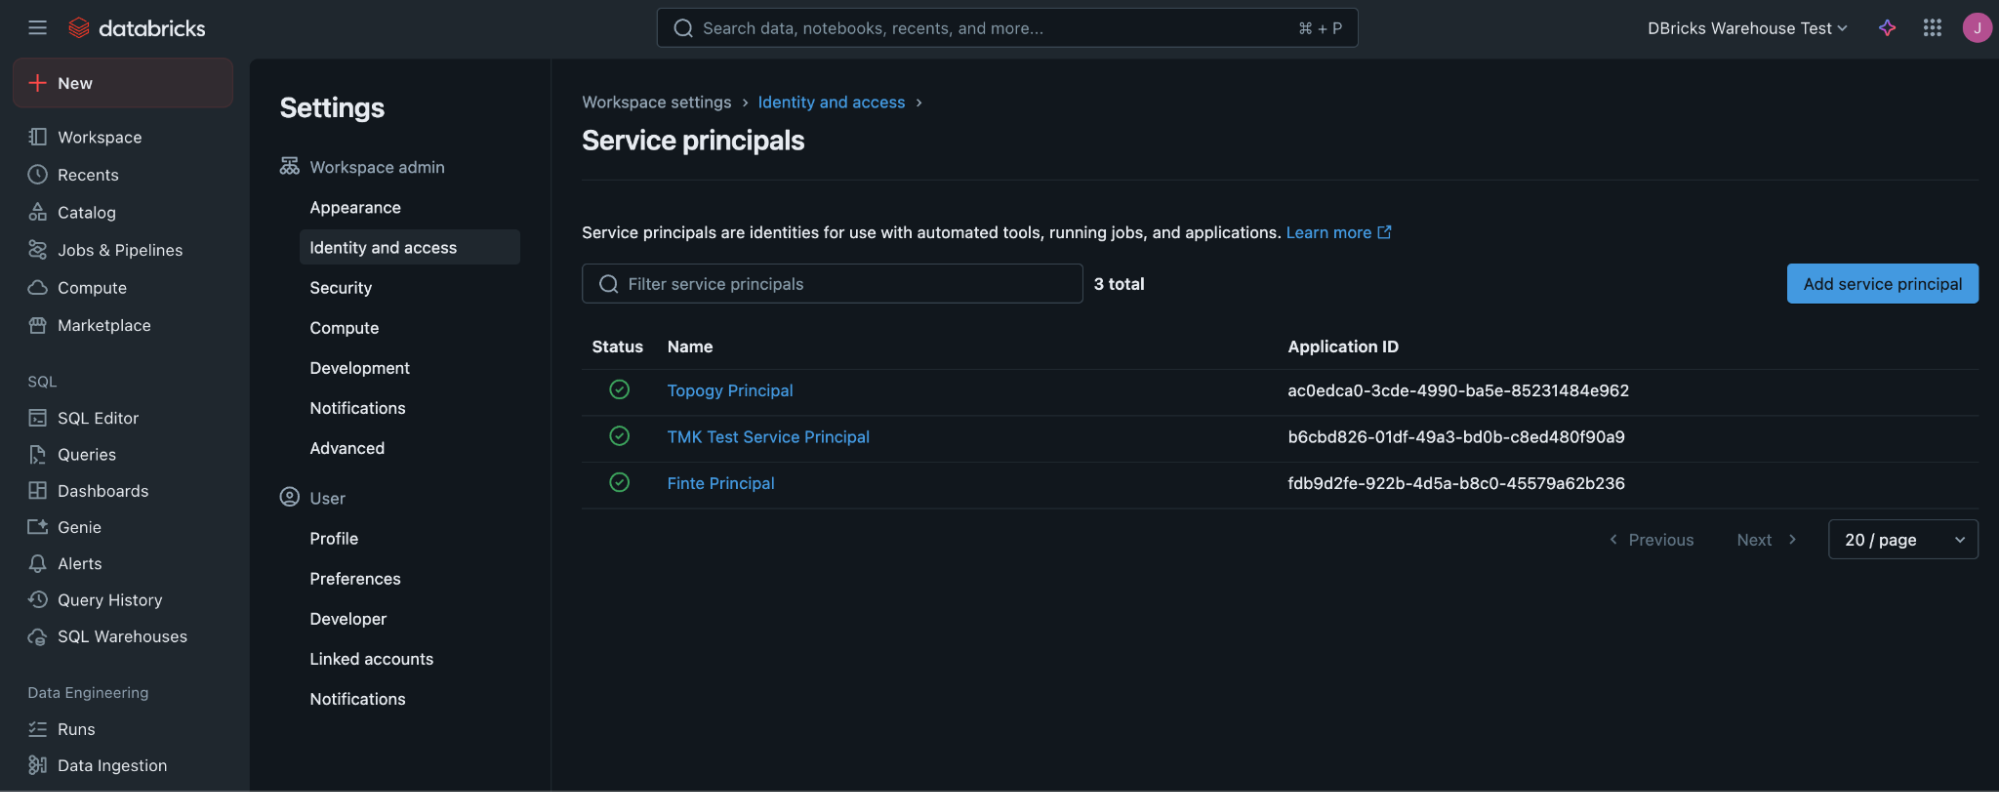Open Linked accounts settings
Image resolution: width=1999 pixels, height=792 pixels.
[371, 659]
